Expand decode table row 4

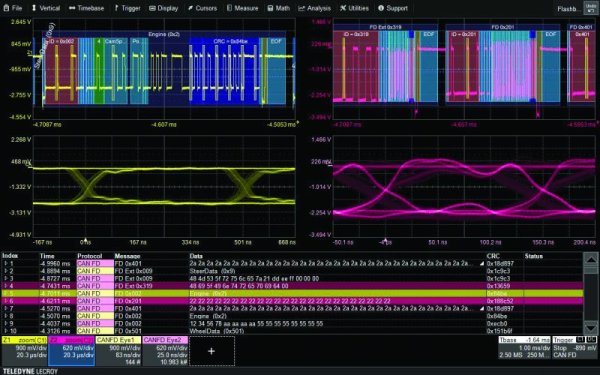5,286
